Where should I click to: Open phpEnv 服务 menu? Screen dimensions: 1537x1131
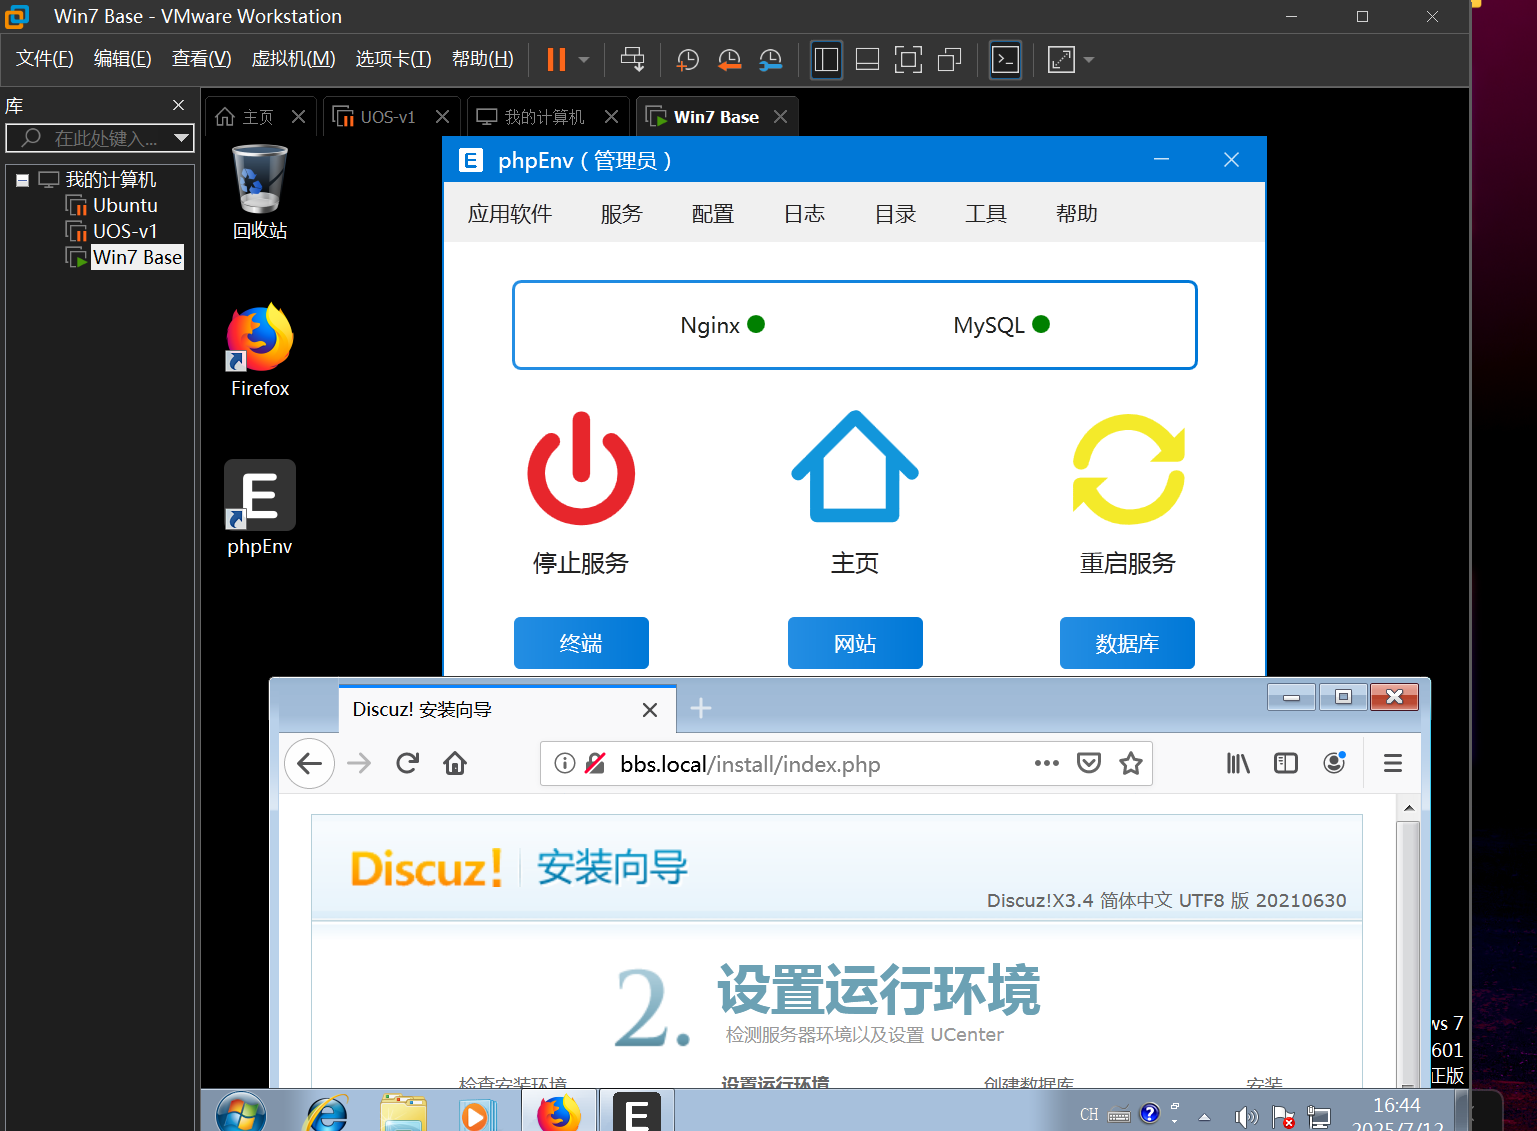coord(621,214)
